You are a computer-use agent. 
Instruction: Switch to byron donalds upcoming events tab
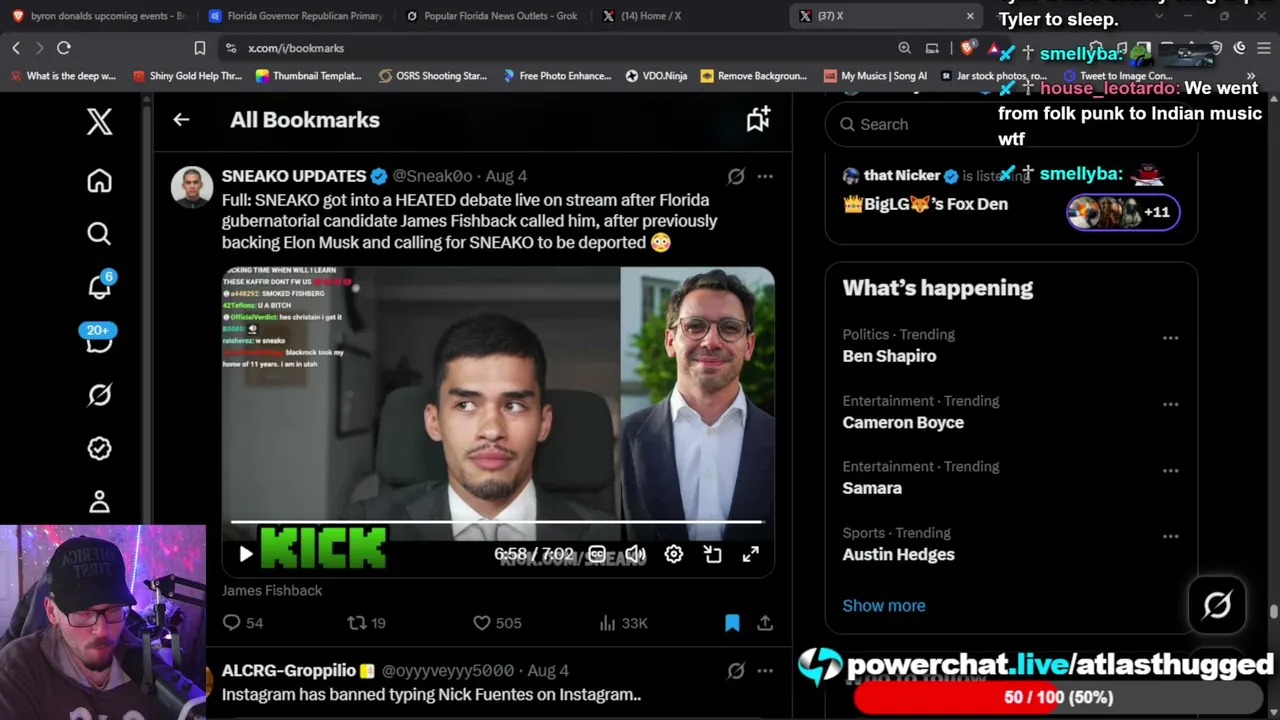coord(98,16)
